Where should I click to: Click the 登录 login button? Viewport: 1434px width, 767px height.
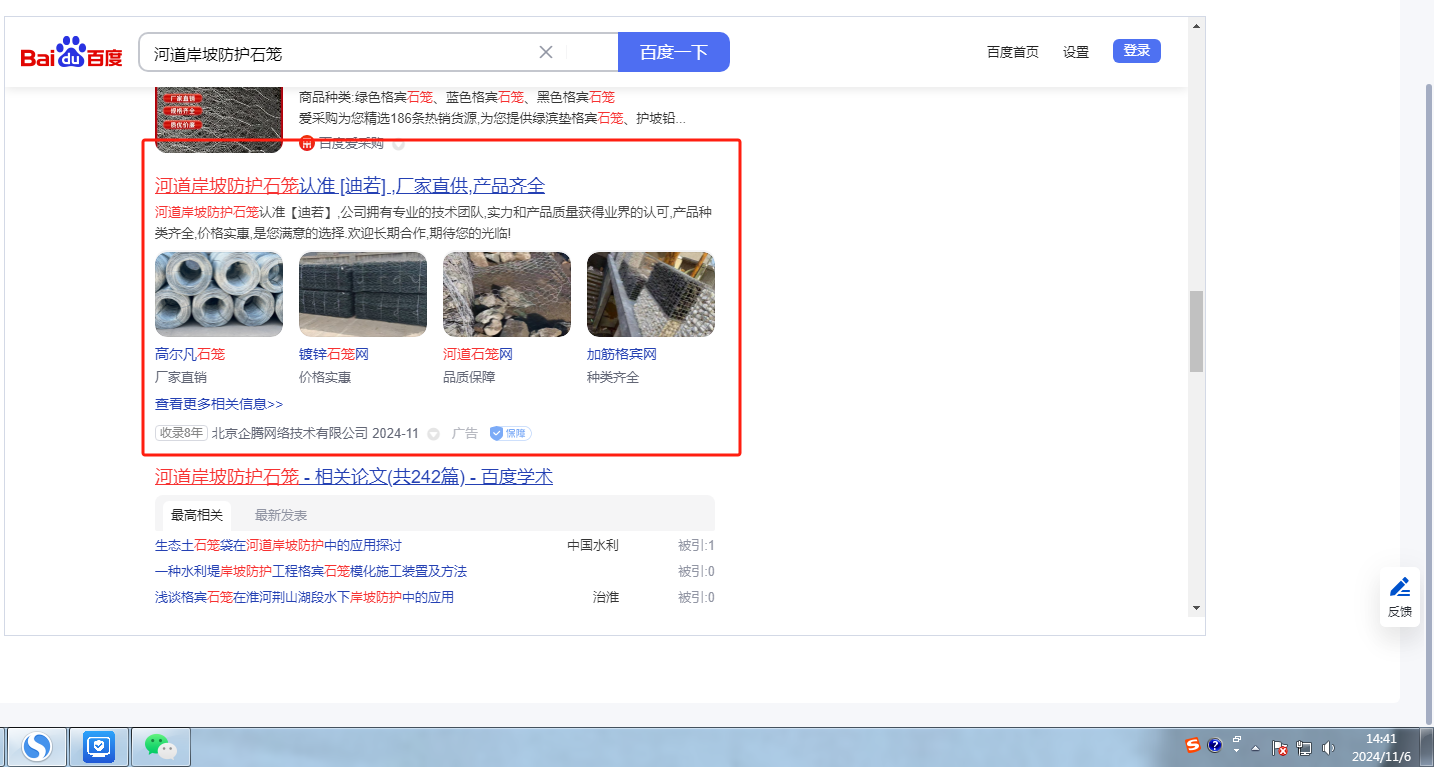[1137, 51]
